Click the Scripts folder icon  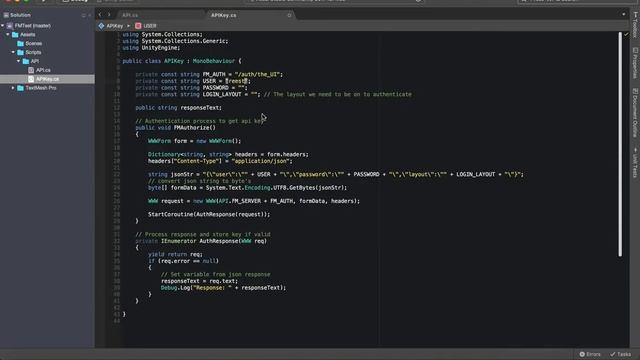coord(20,52)
